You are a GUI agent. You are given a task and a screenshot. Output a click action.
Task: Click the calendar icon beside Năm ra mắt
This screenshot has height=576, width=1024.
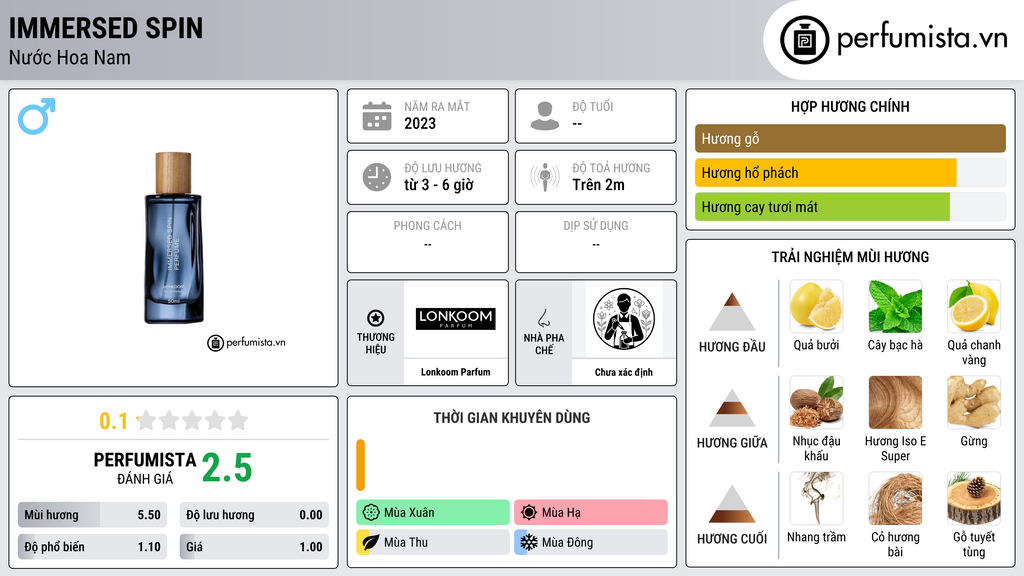point(377,116)
